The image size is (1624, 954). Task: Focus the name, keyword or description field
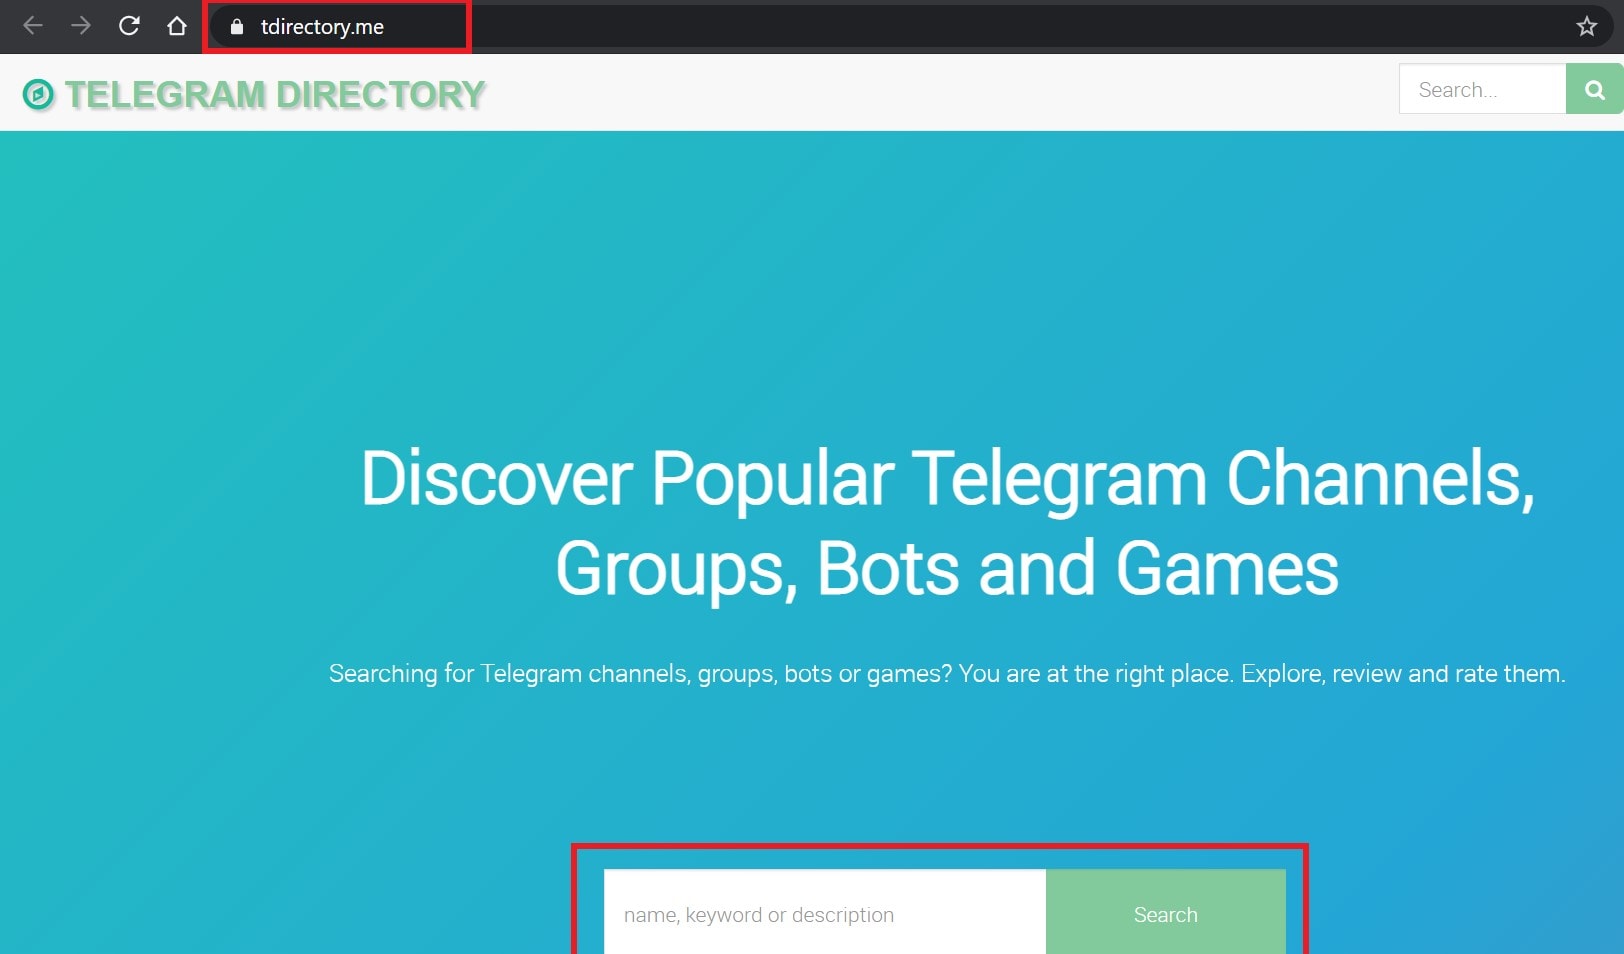(825, 914)
